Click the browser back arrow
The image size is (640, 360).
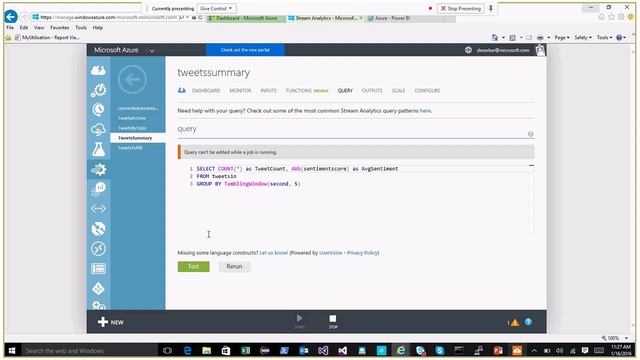[x=11, y=17]
